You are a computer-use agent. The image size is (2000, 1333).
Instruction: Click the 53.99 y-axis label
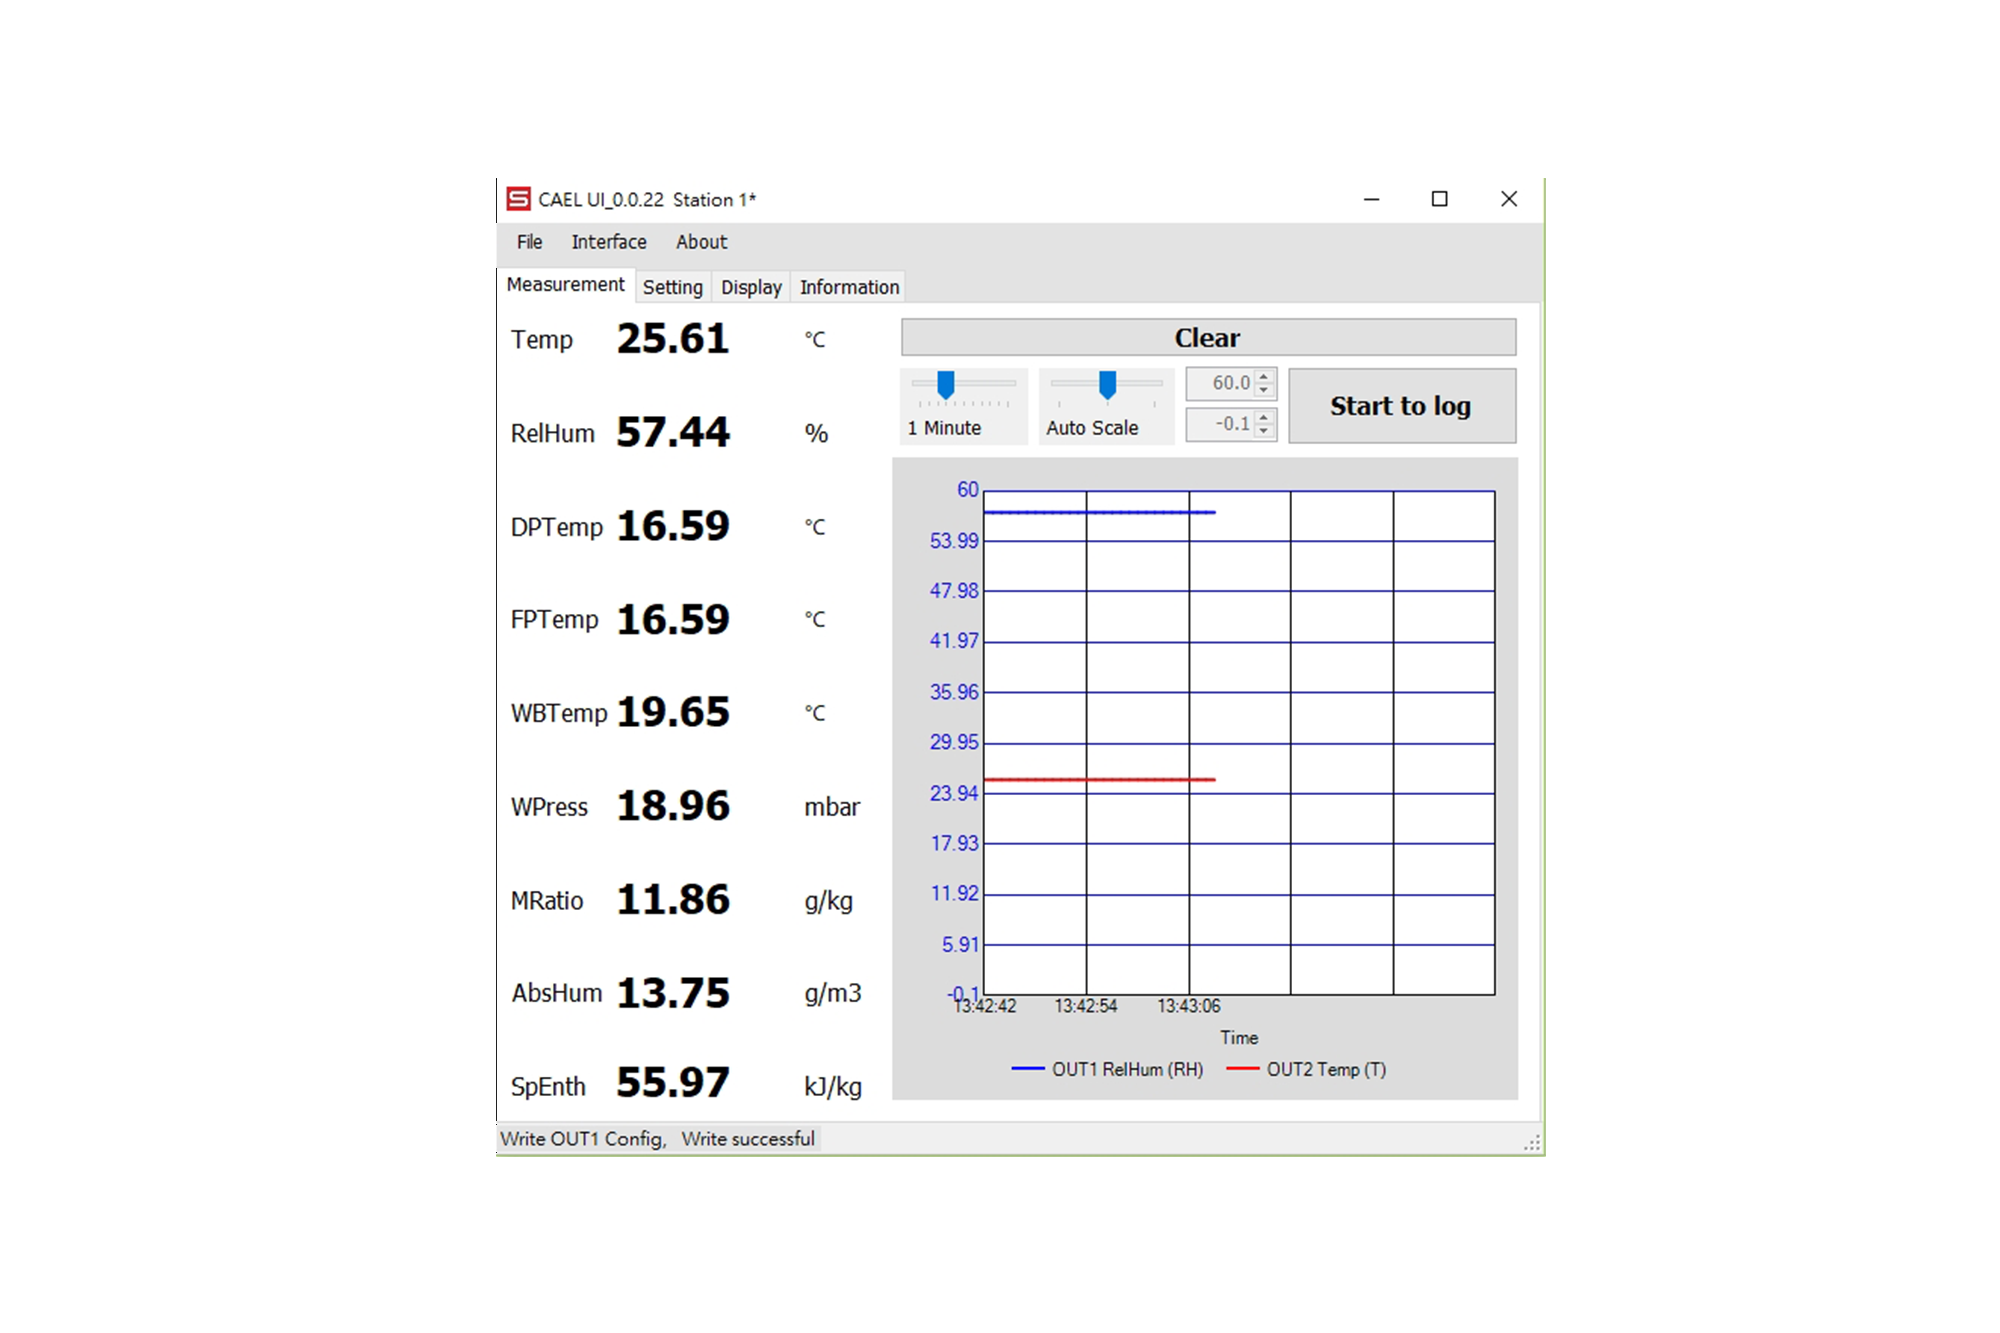[x=954, y=541]
